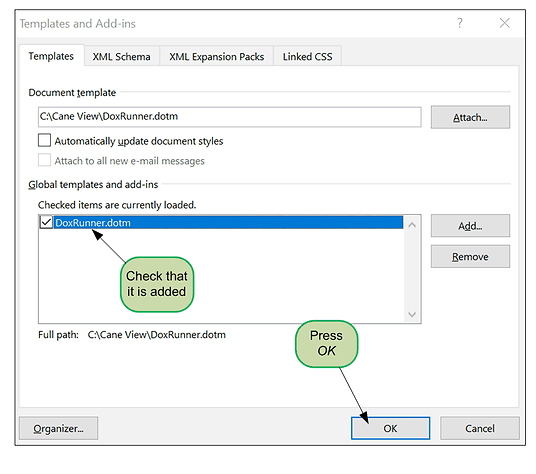Click the Attach... button
Screen dimensions: 536x474
470,117
